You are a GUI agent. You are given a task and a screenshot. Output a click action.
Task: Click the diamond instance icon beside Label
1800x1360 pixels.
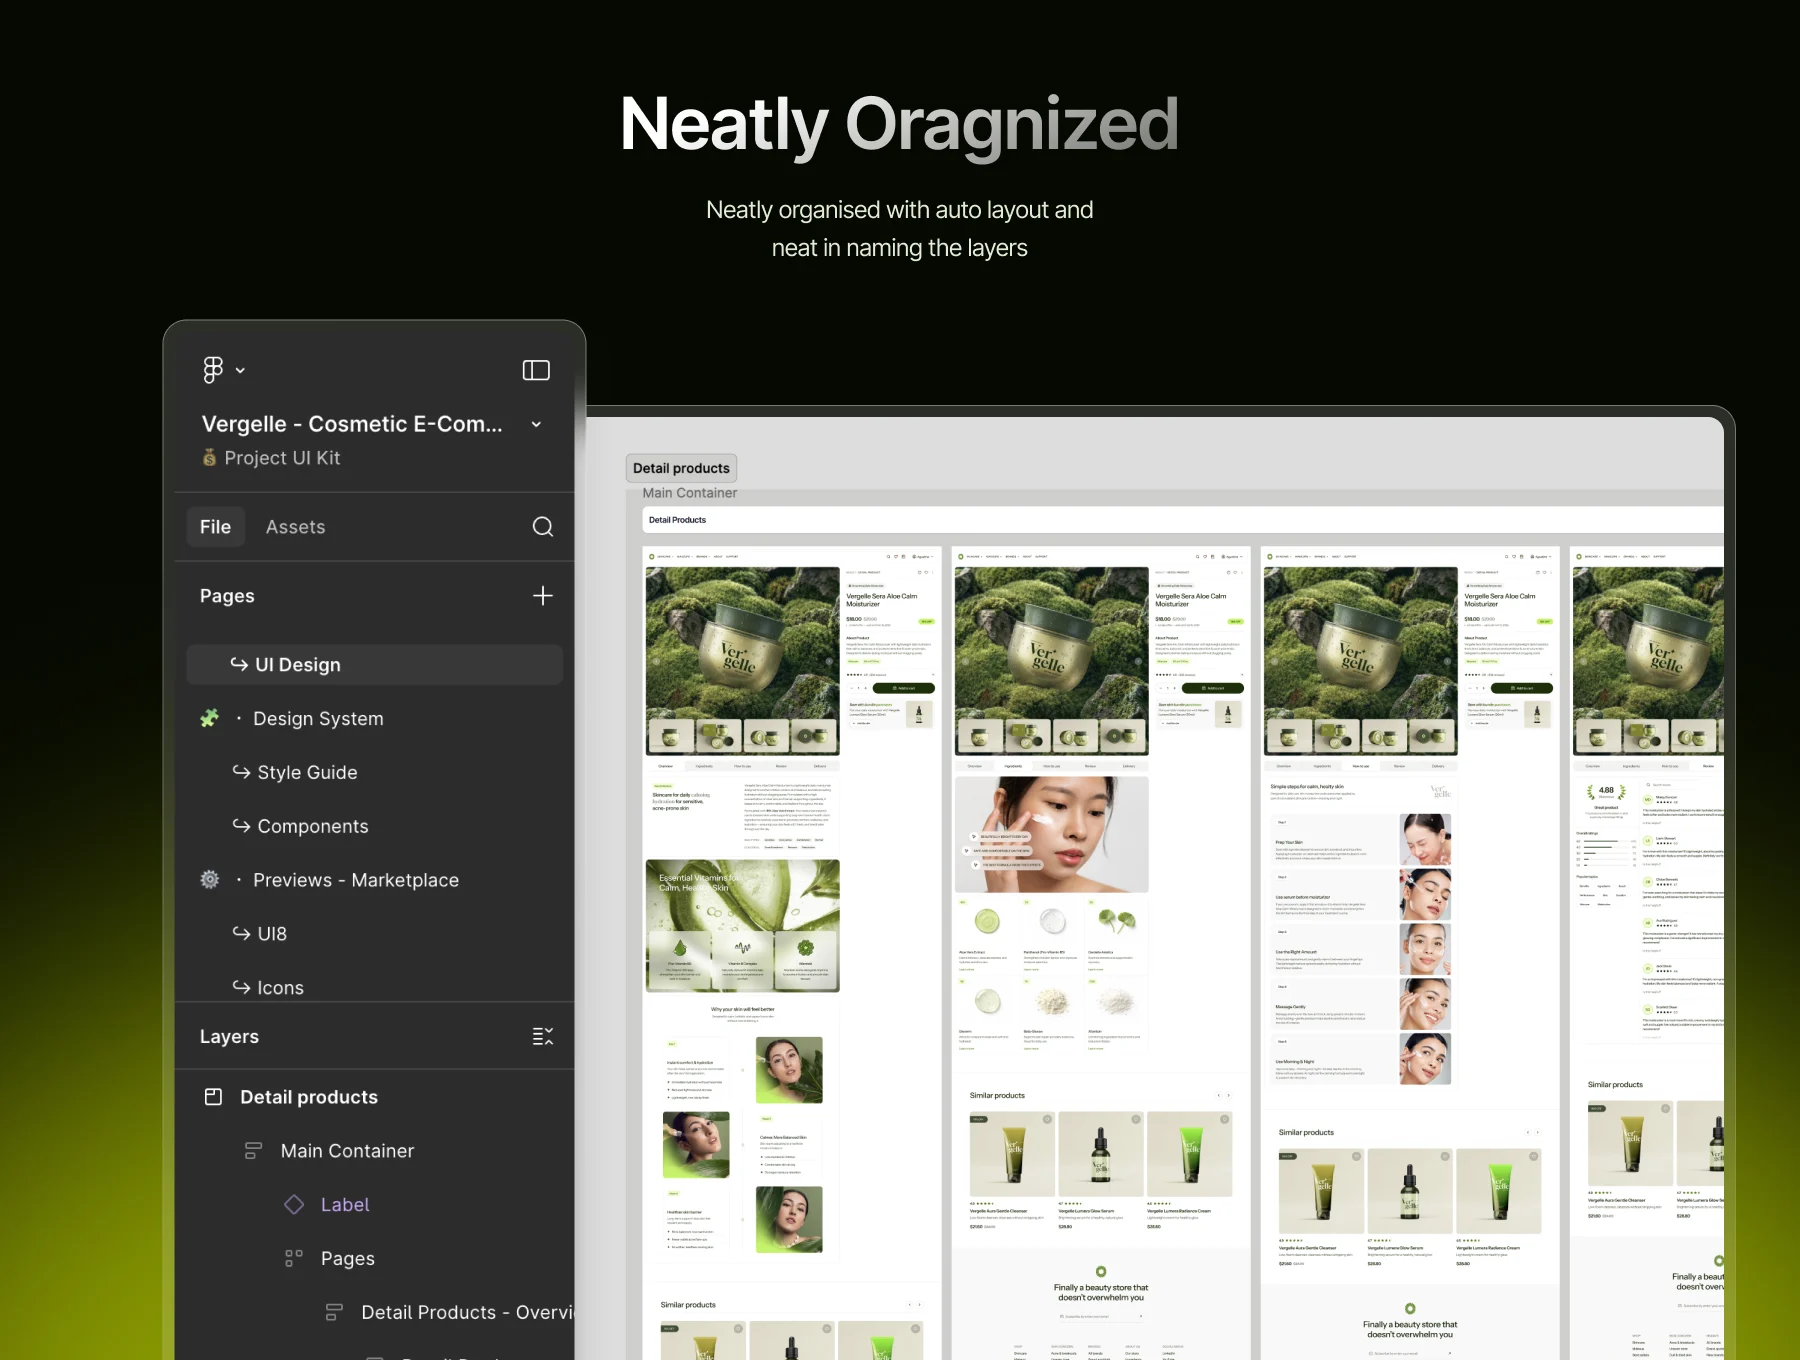point(294,1205)
